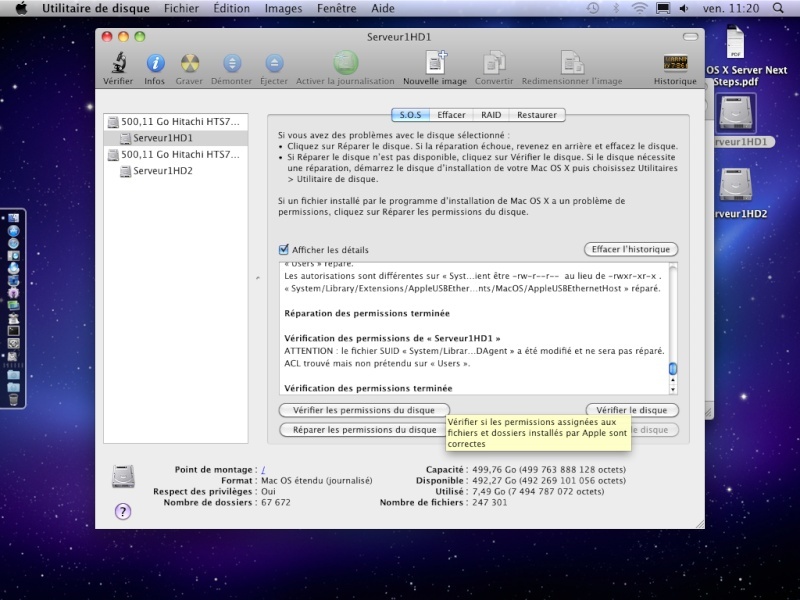
Task: Toggle the toolbar visibility pill button
Action: click(x=690, y=37)
